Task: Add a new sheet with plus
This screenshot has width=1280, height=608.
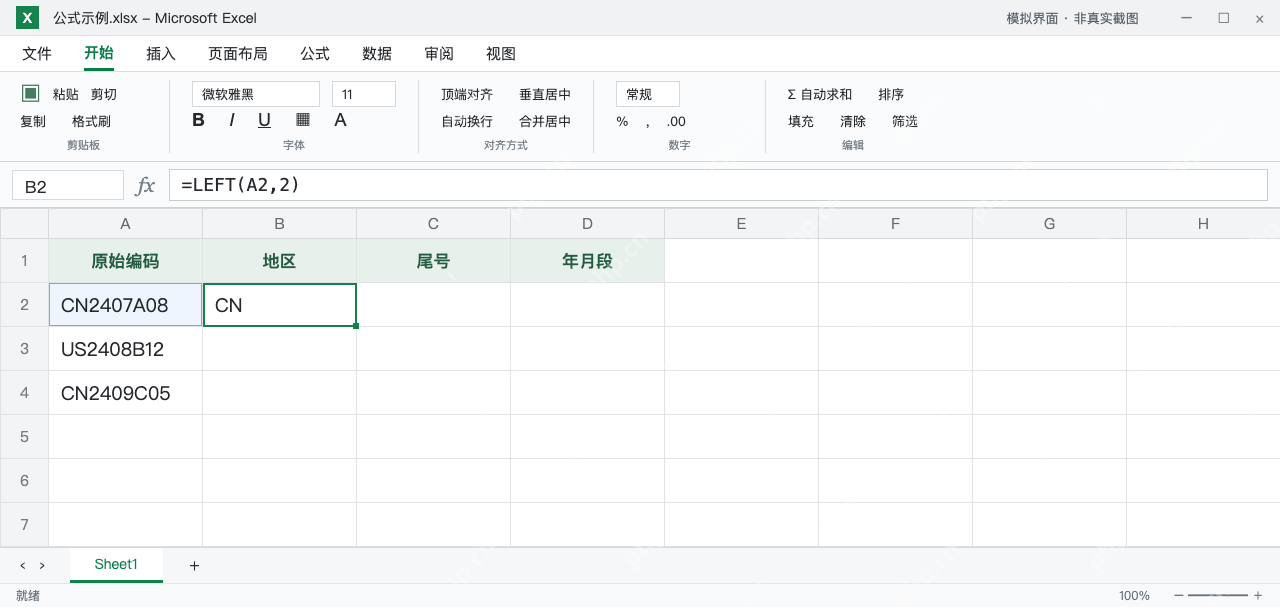Action: pos(194,565)
